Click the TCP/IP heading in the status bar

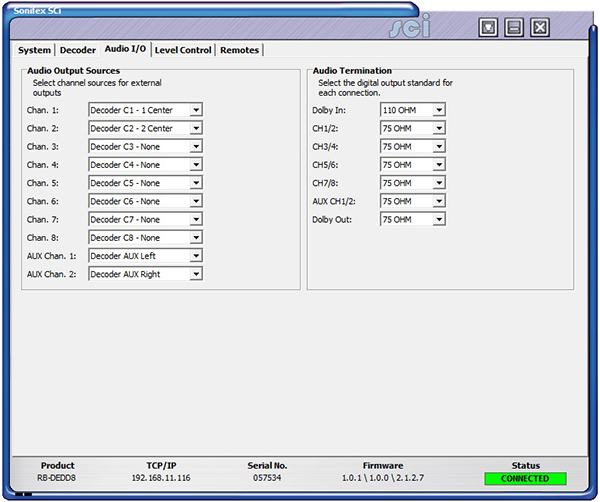tap(161, 466)
